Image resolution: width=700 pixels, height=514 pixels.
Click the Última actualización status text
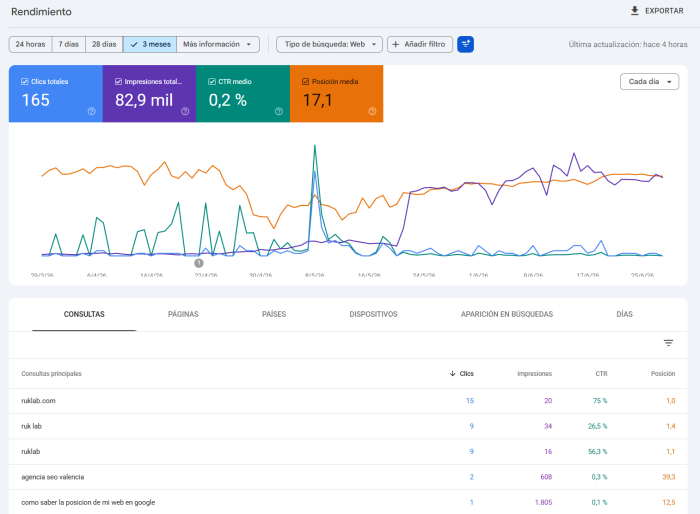pyautogui.click(x=628, y=44)
